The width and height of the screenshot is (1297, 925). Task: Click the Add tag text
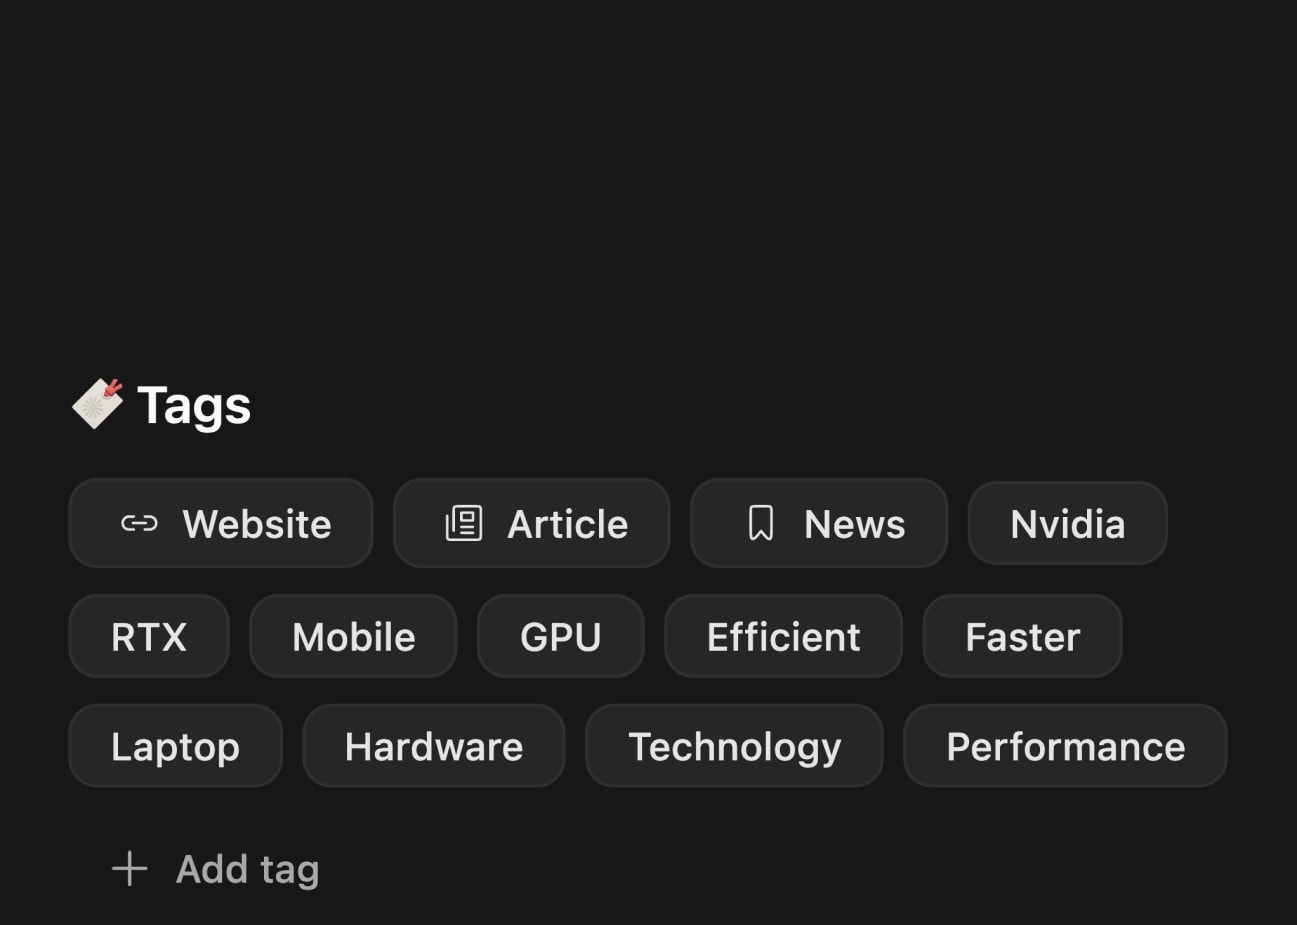(248, 869)
